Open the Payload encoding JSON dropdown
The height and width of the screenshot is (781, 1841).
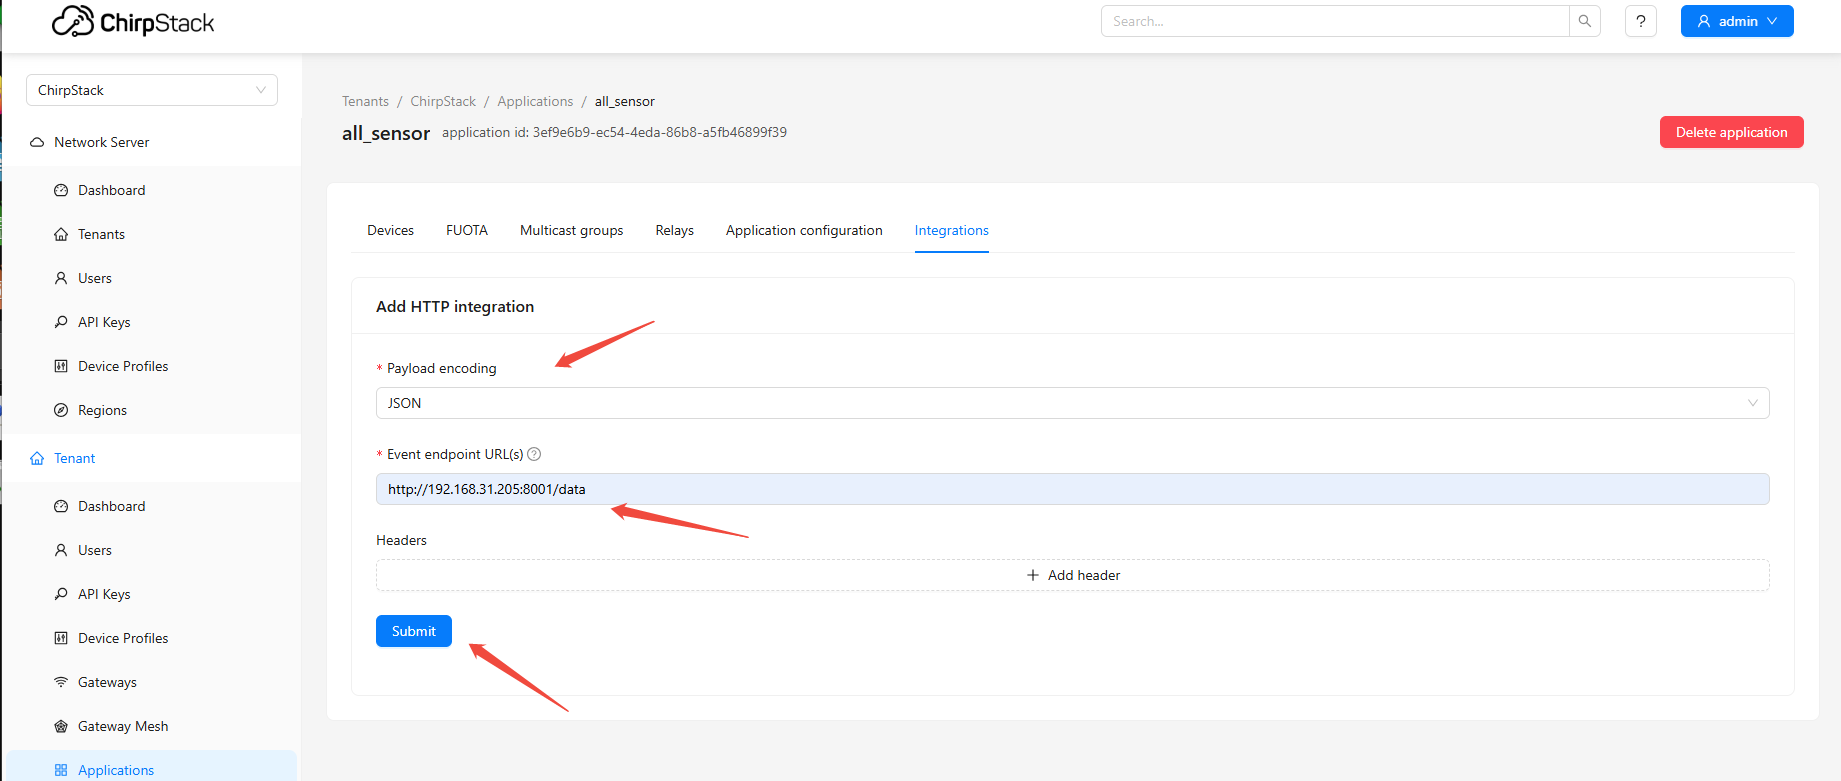coord(1072,403)
